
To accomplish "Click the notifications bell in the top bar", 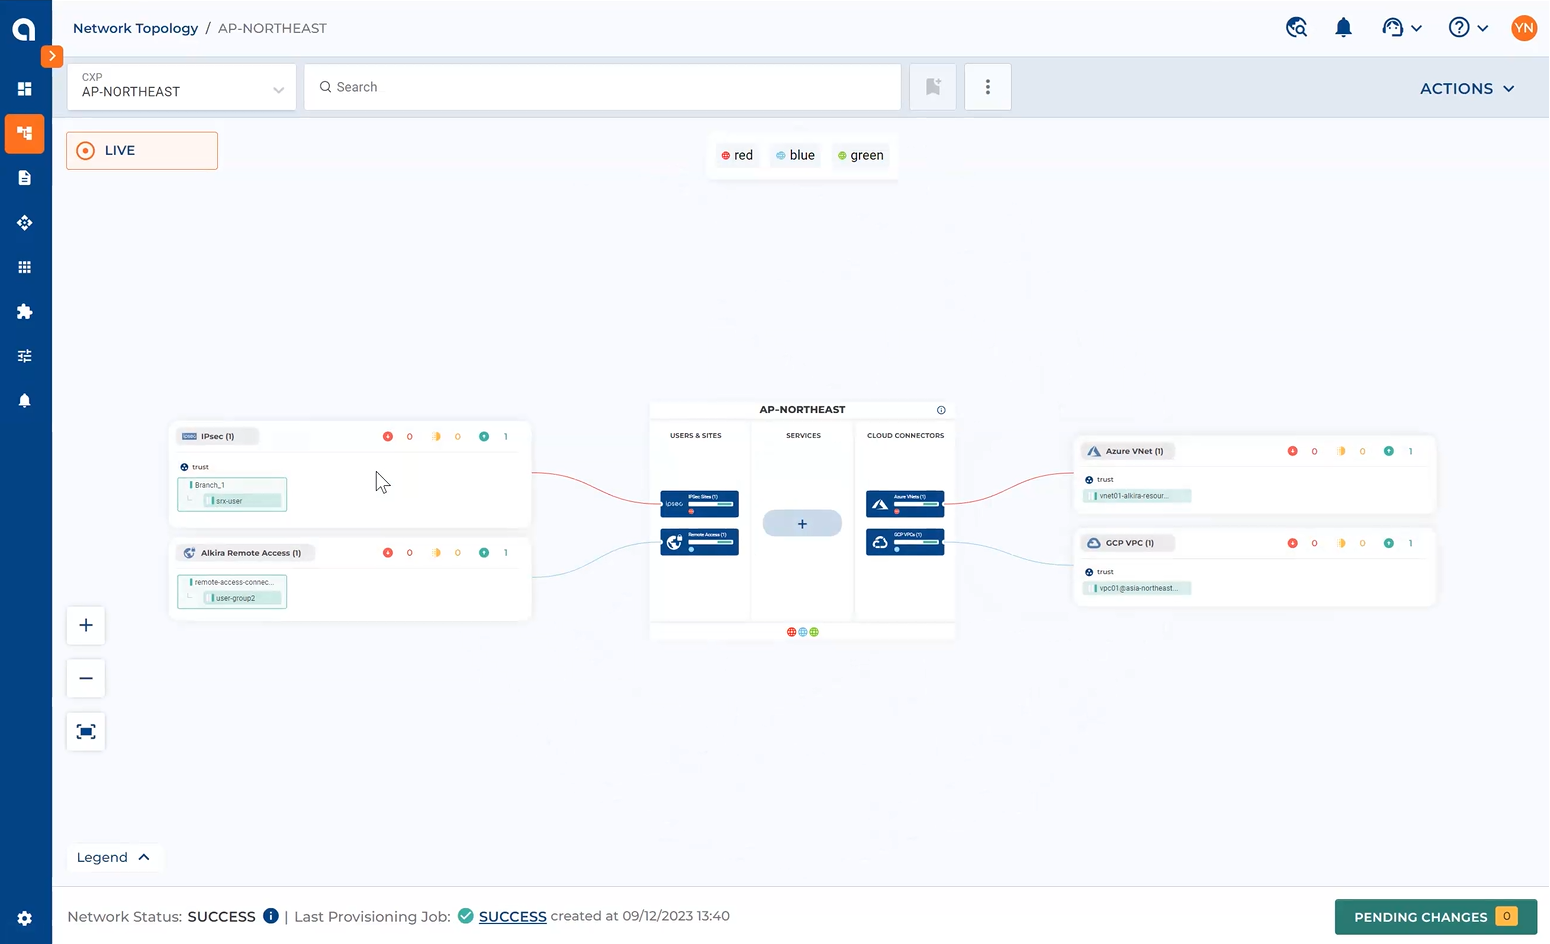I will [x=1343, y=28].
